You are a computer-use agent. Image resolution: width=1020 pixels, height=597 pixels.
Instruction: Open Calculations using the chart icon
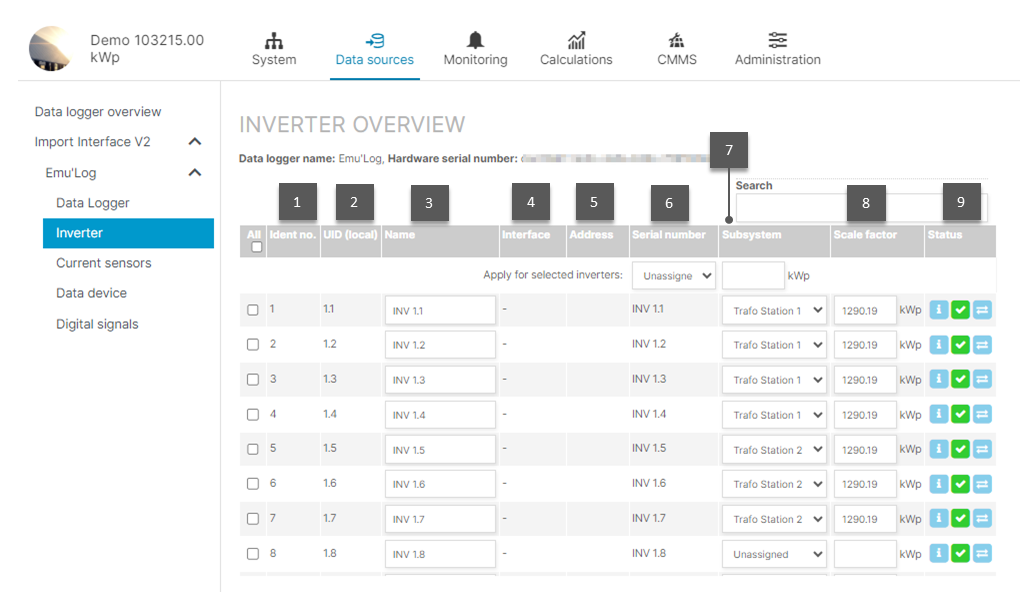[576, 42]
